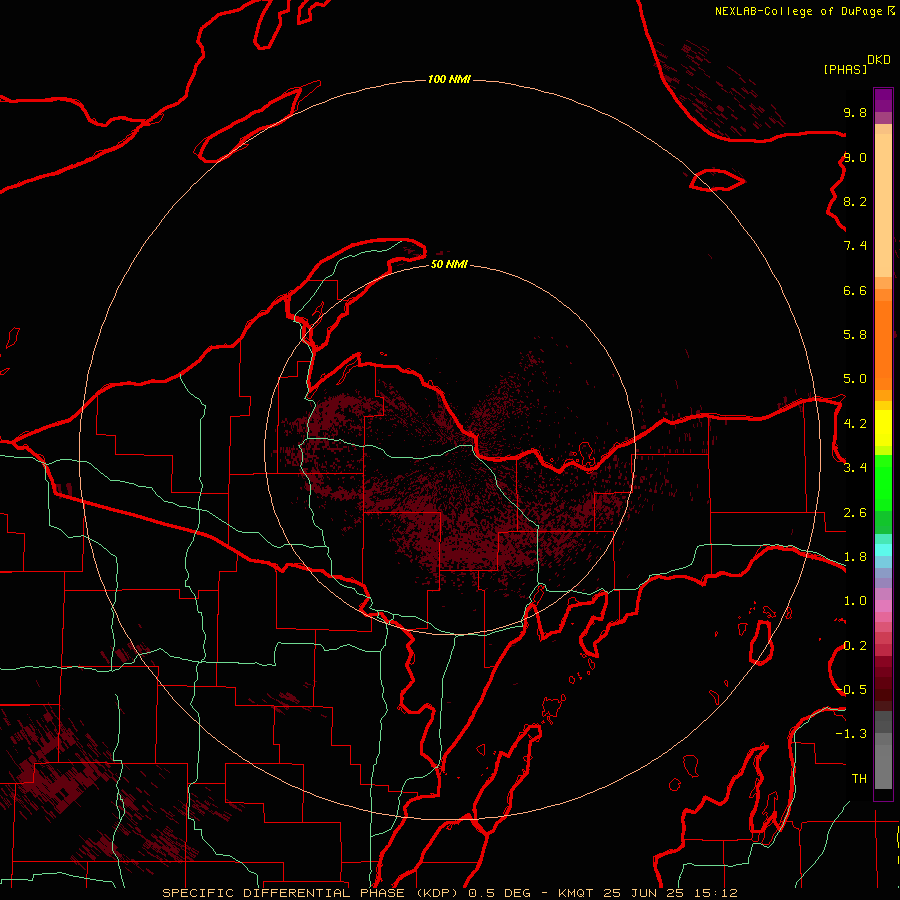Click the TH threshold legend label
The width and height of the screenshot is (900, 900).
(859, 779)
